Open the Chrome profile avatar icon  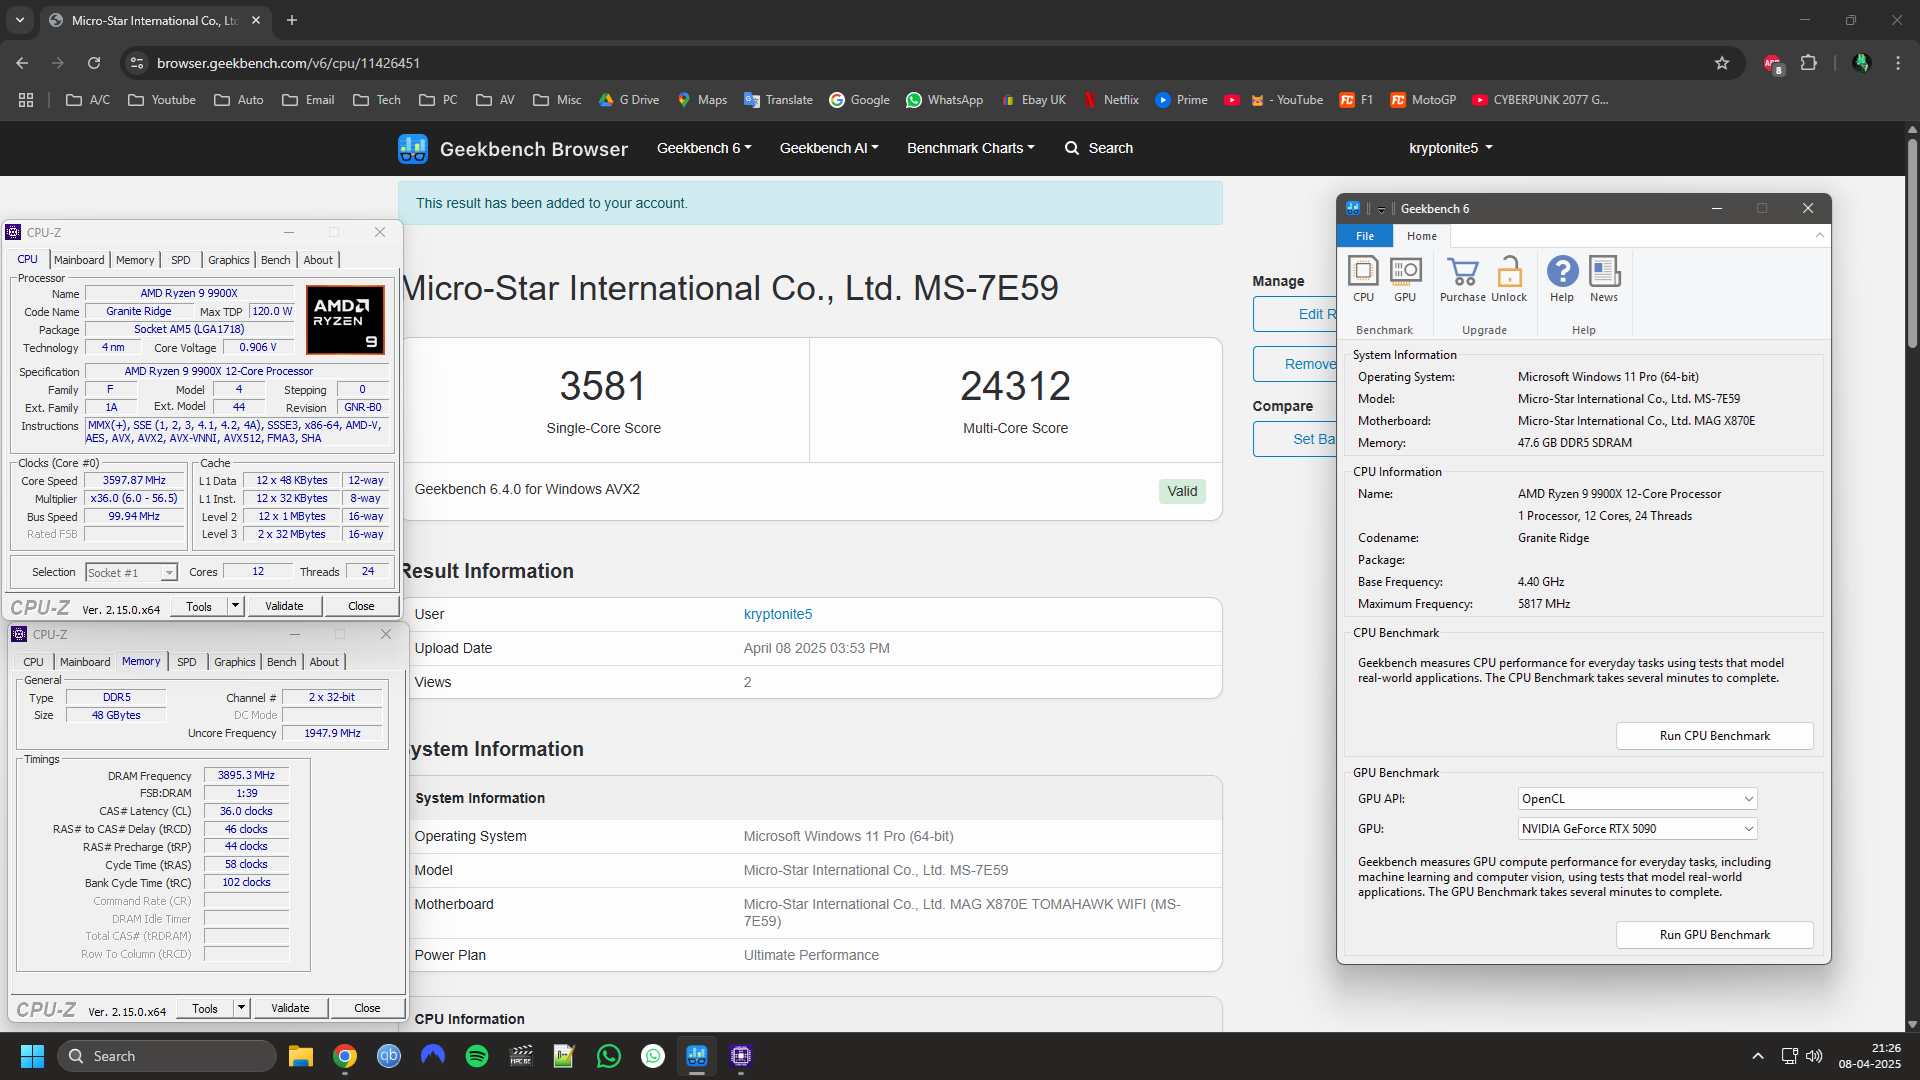[1861, 63]
